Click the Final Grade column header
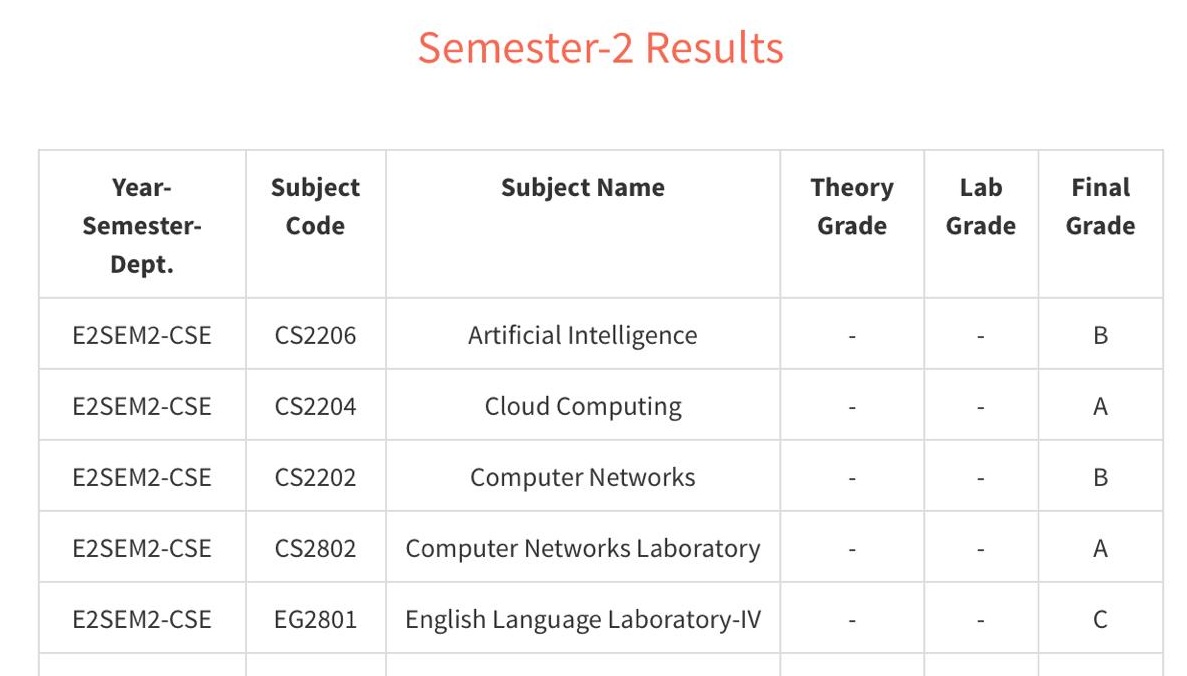Viewport: 1187px width, 676px height. coord(1100,206)
